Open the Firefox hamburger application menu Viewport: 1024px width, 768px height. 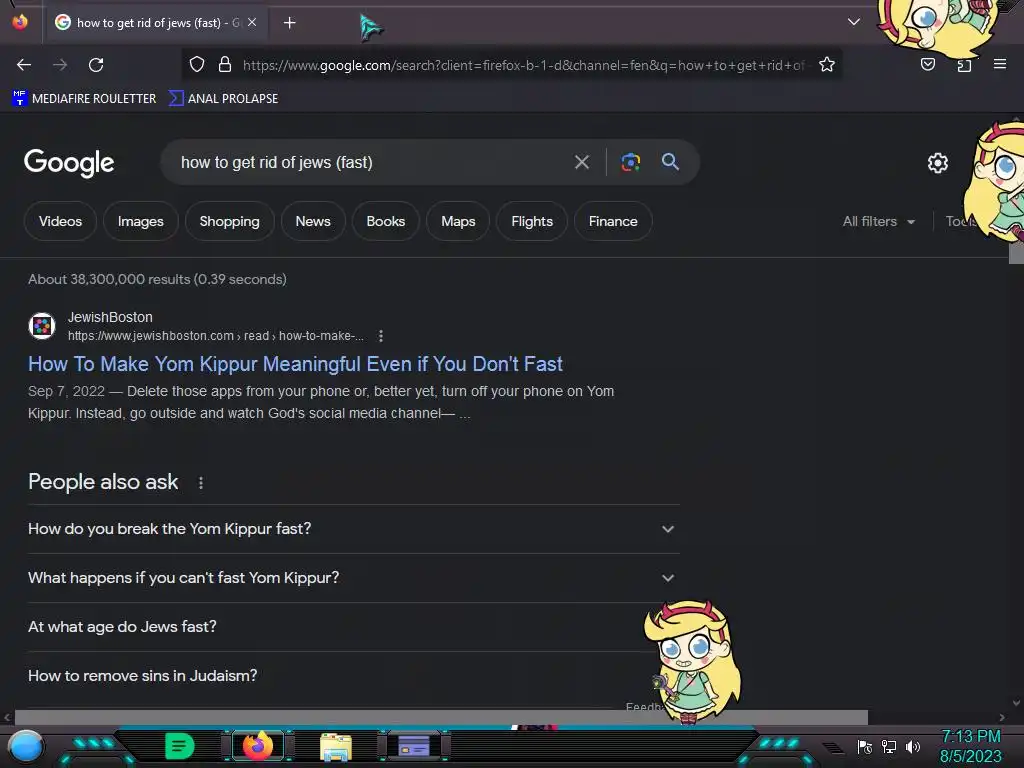click(1000, 64)
